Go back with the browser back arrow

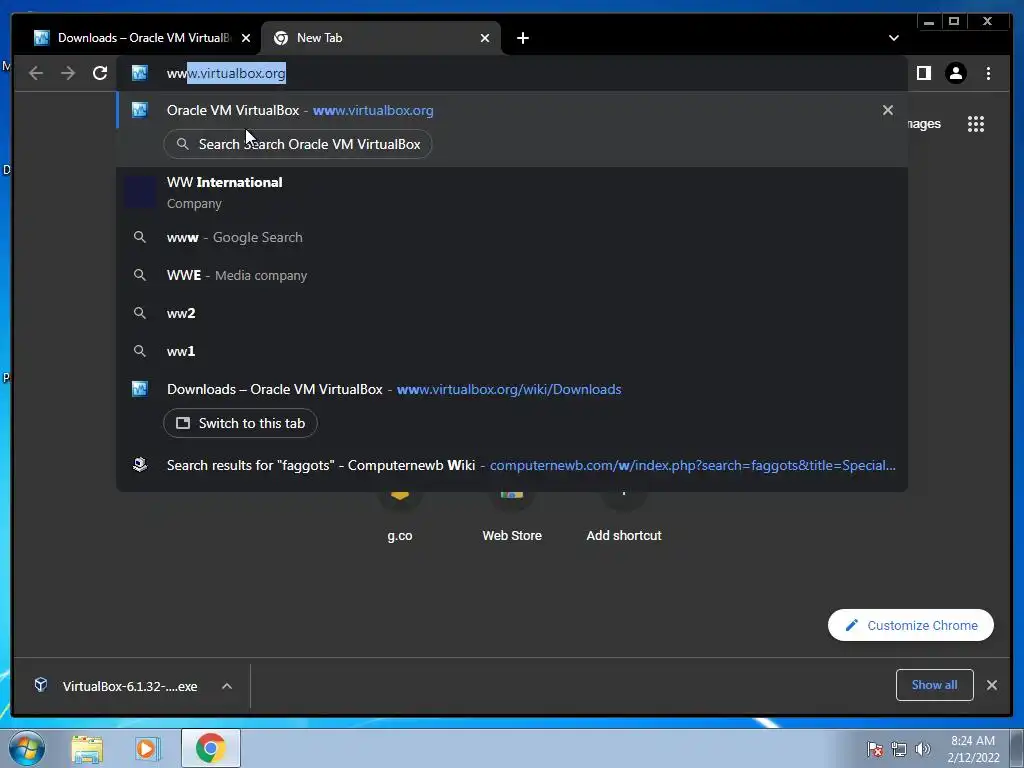pos(36,73)
